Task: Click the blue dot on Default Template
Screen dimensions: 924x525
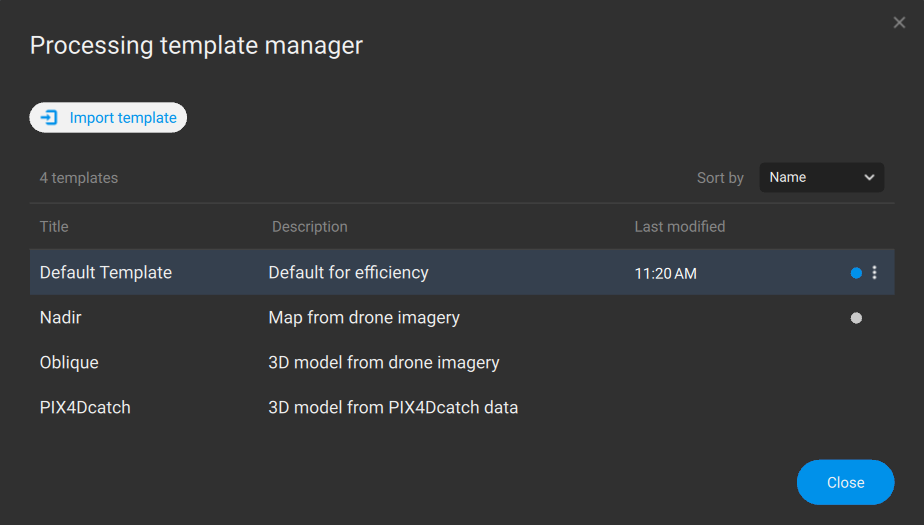Action: pyautogui.click(x=856, y=272)
